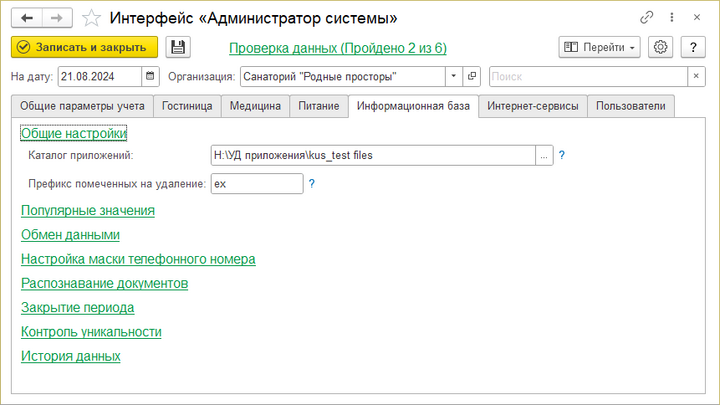Switch to Питание tab
720x405 pixels.
coord(319,106)
